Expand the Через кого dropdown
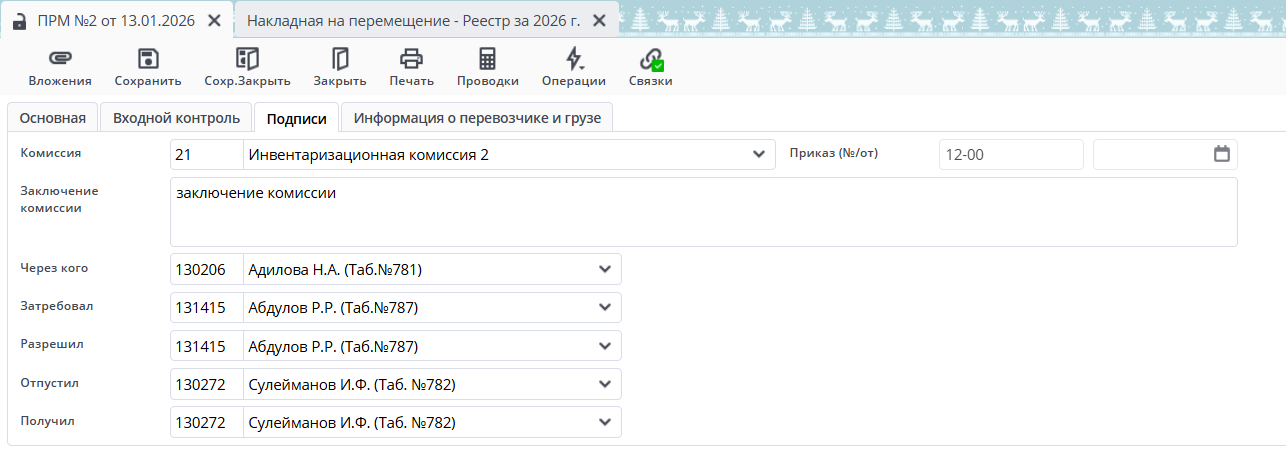Screen dimensions: 1286x458 coord(604,269)
